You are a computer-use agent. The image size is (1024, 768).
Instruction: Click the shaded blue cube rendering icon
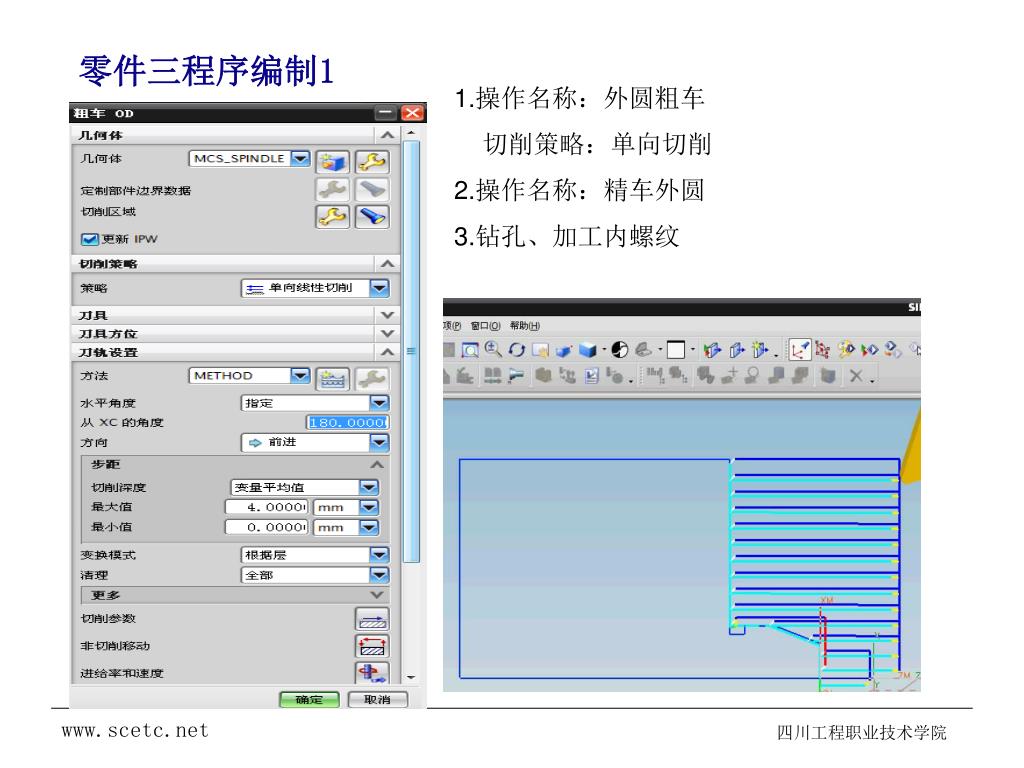[x=588, y=350]
